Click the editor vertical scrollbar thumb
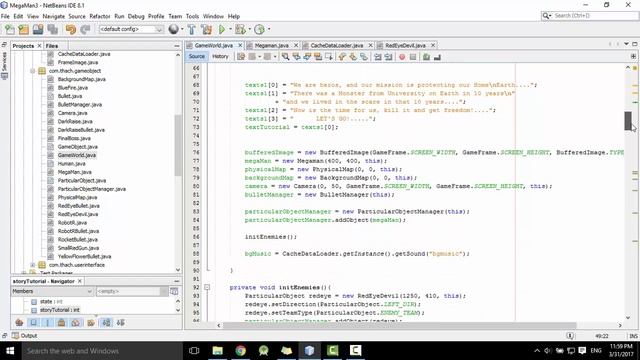640x360 pixels. [x=628, y=121]
